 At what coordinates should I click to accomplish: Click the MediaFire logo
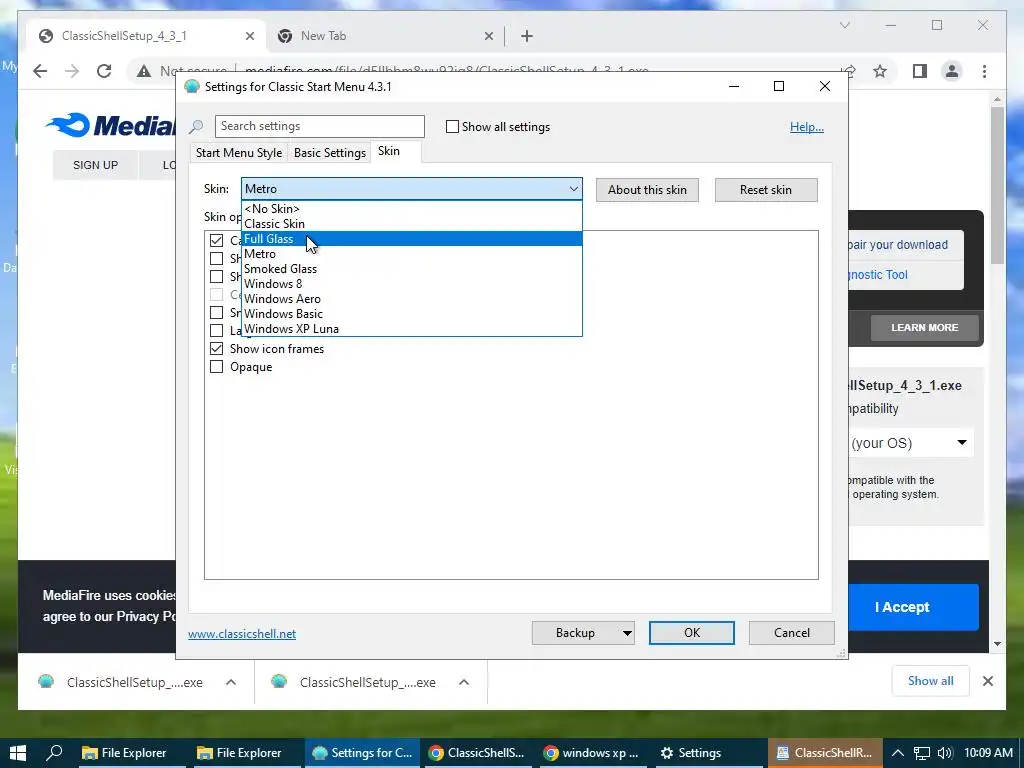[111, 125]
